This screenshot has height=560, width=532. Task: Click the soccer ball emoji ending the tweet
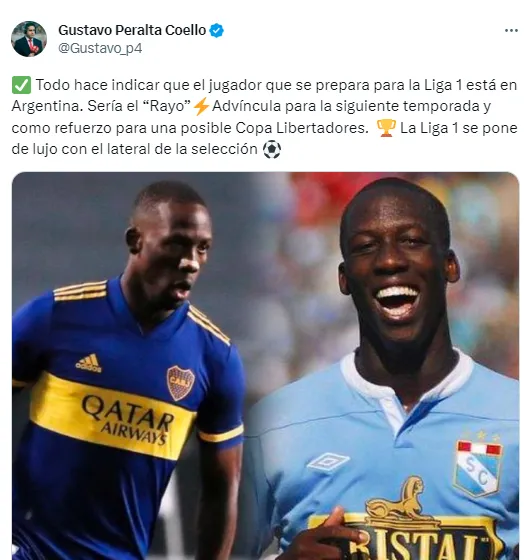pos(272,149)
